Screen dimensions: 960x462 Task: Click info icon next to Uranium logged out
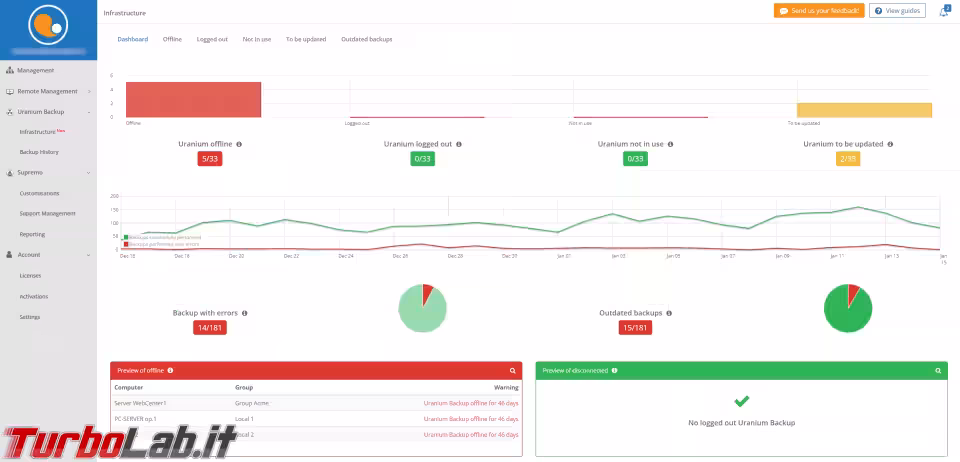(459, 144)
